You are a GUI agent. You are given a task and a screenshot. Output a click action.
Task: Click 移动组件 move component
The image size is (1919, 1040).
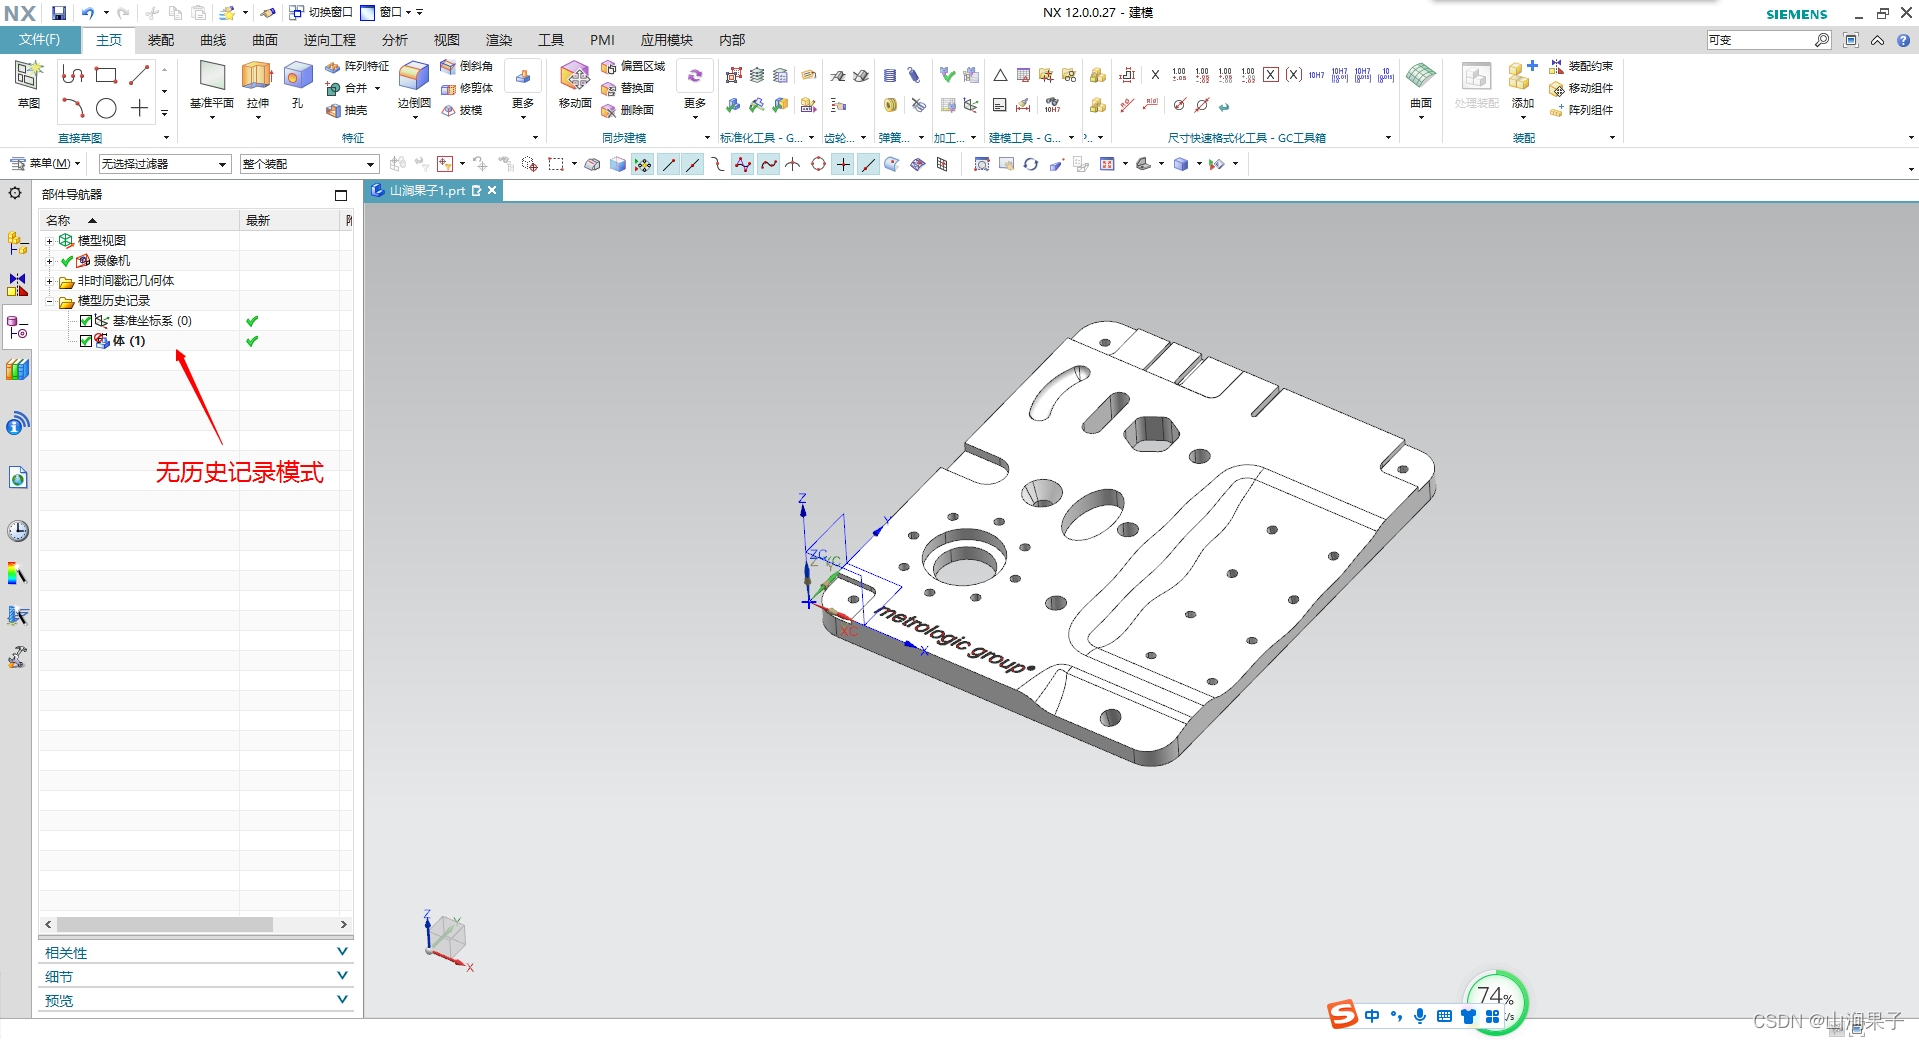point(1581,88)
